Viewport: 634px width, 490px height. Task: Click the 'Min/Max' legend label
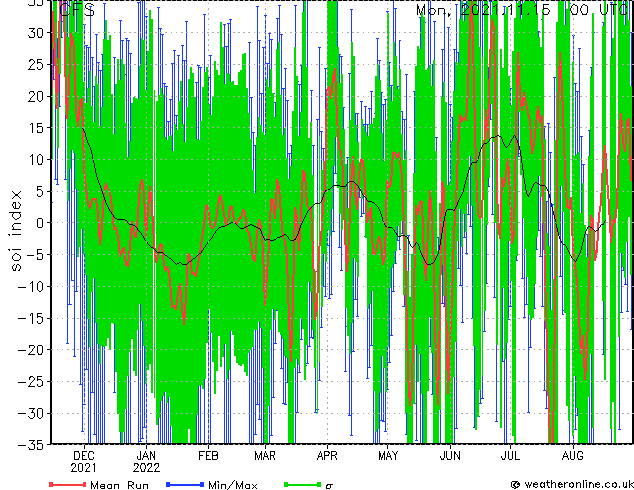(x=232, y=485)
